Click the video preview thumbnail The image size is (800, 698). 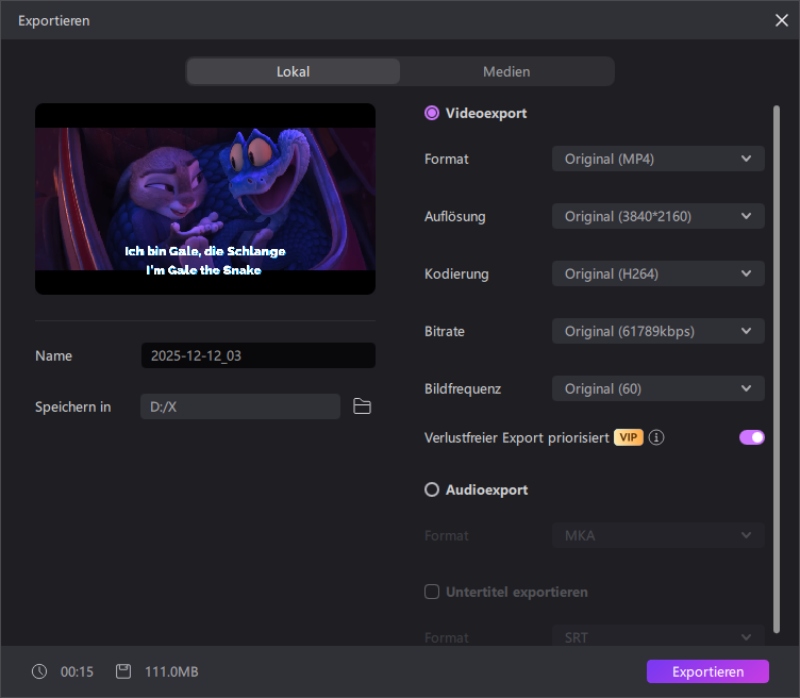click(x=205, y=198)
